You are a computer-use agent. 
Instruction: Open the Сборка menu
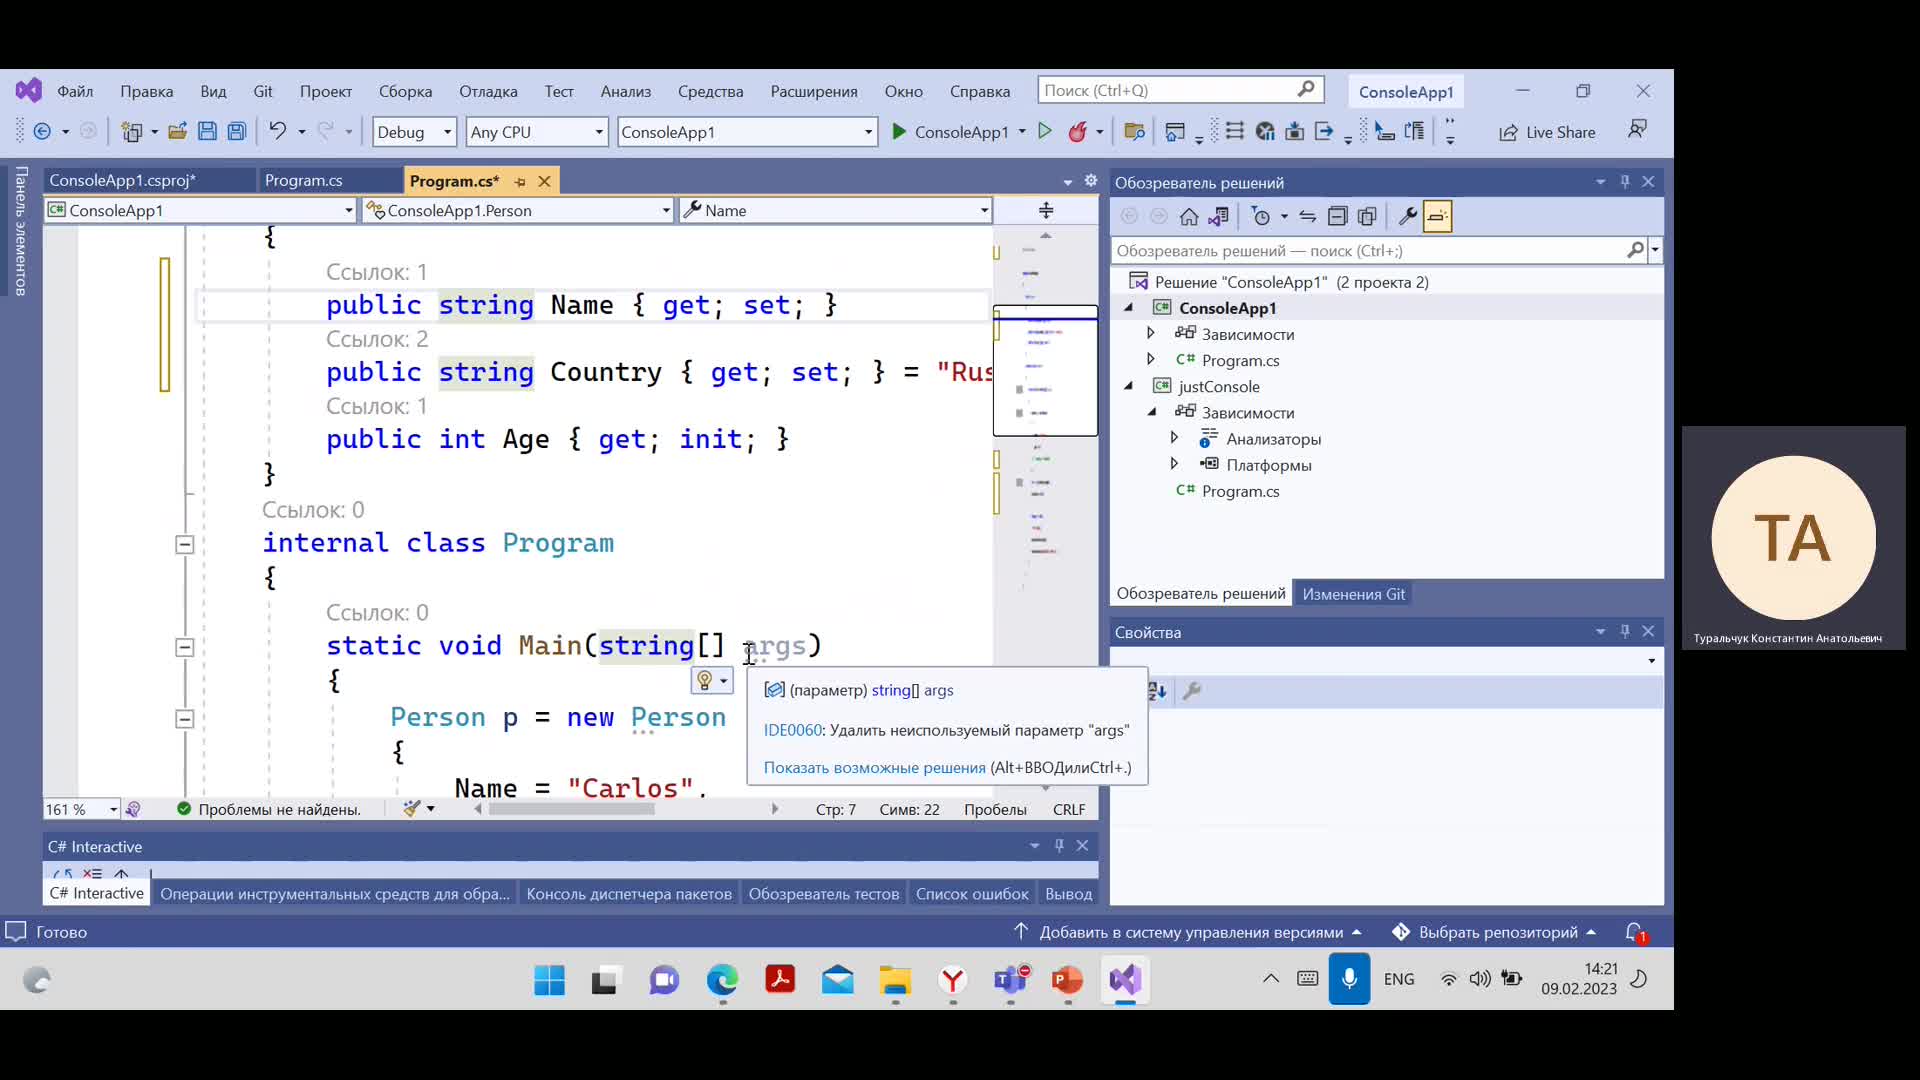tap(405, 91)
